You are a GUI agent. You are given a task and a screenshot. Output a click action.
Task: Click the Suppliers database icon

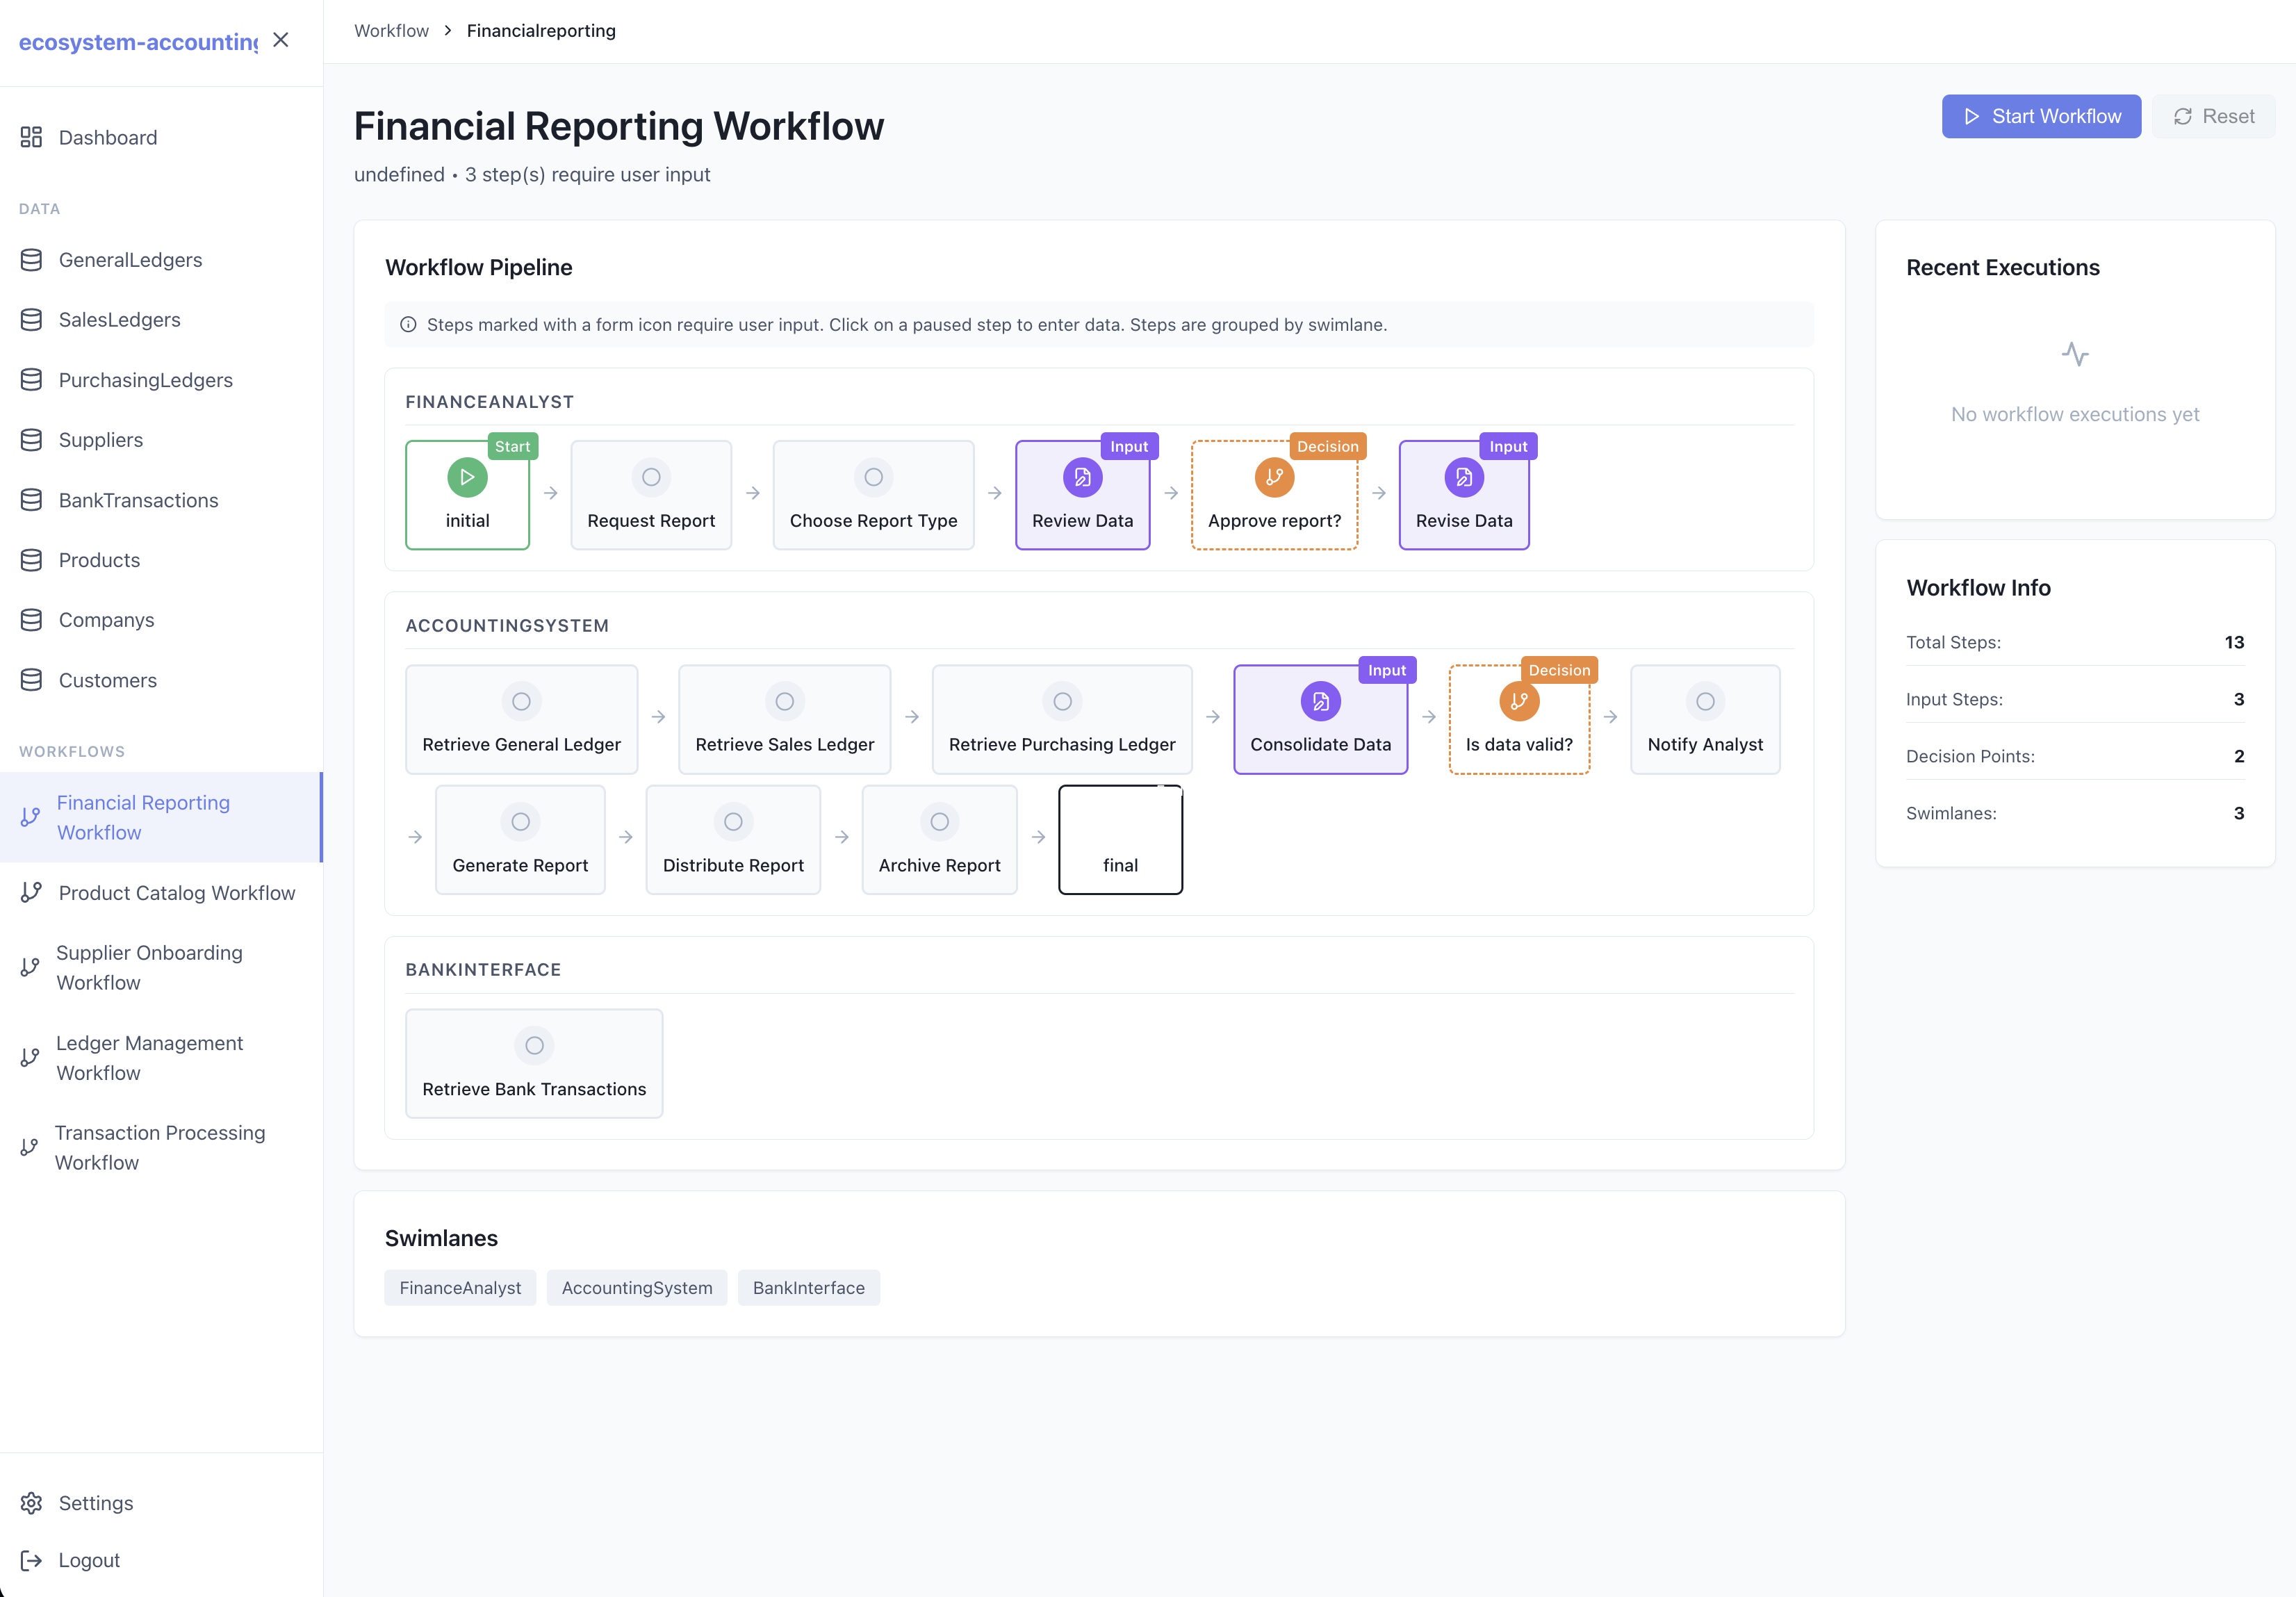click(31, 439)
